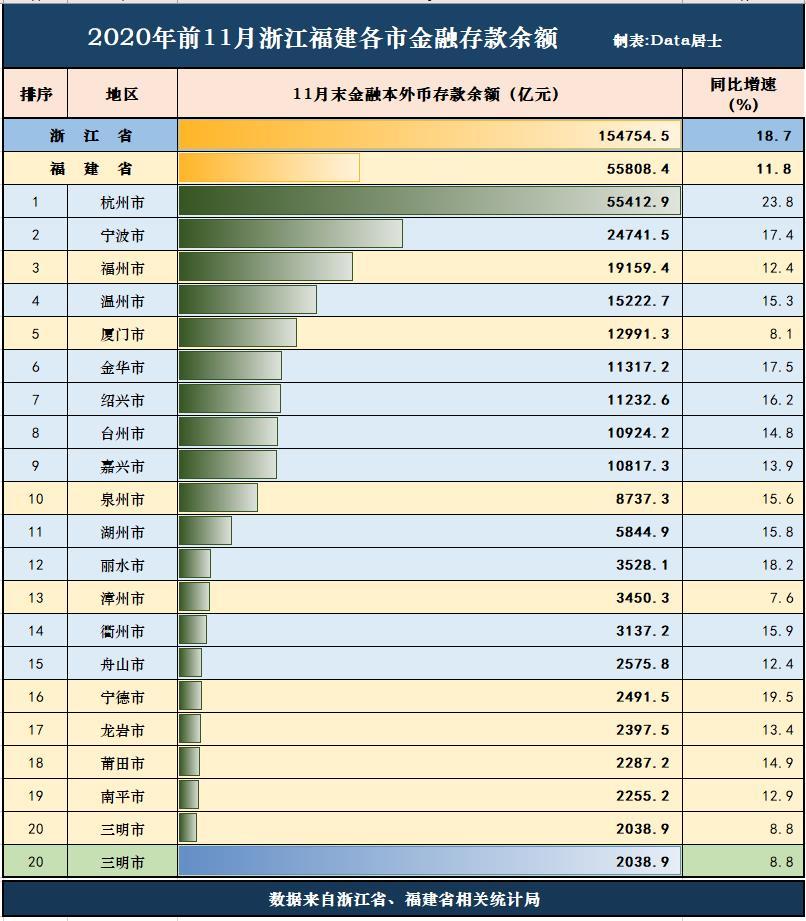Click the '福州市' cell
This screenshot has width=806, height=921.
tap(122, 268)
